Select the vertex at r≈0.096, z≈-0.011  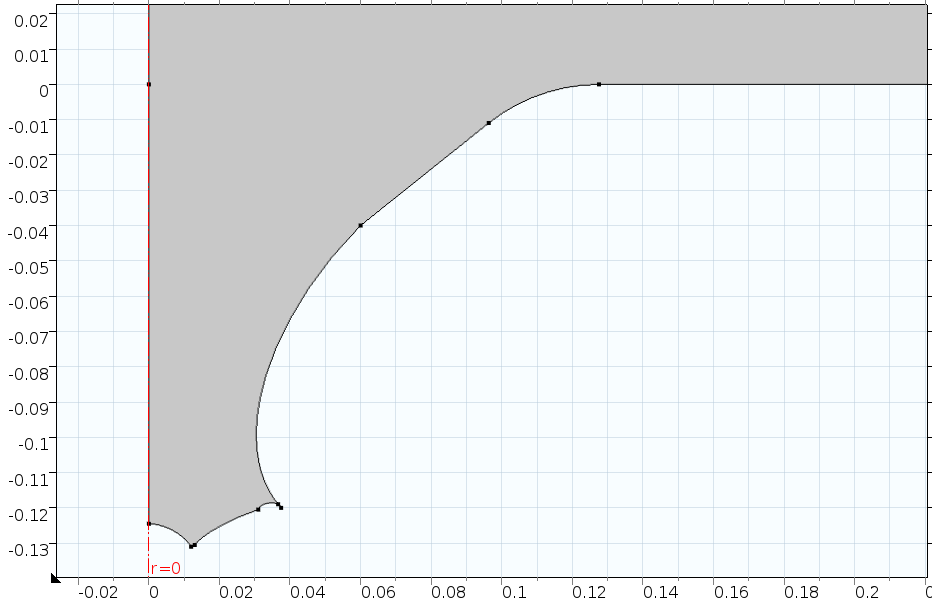tap(489, 123)
